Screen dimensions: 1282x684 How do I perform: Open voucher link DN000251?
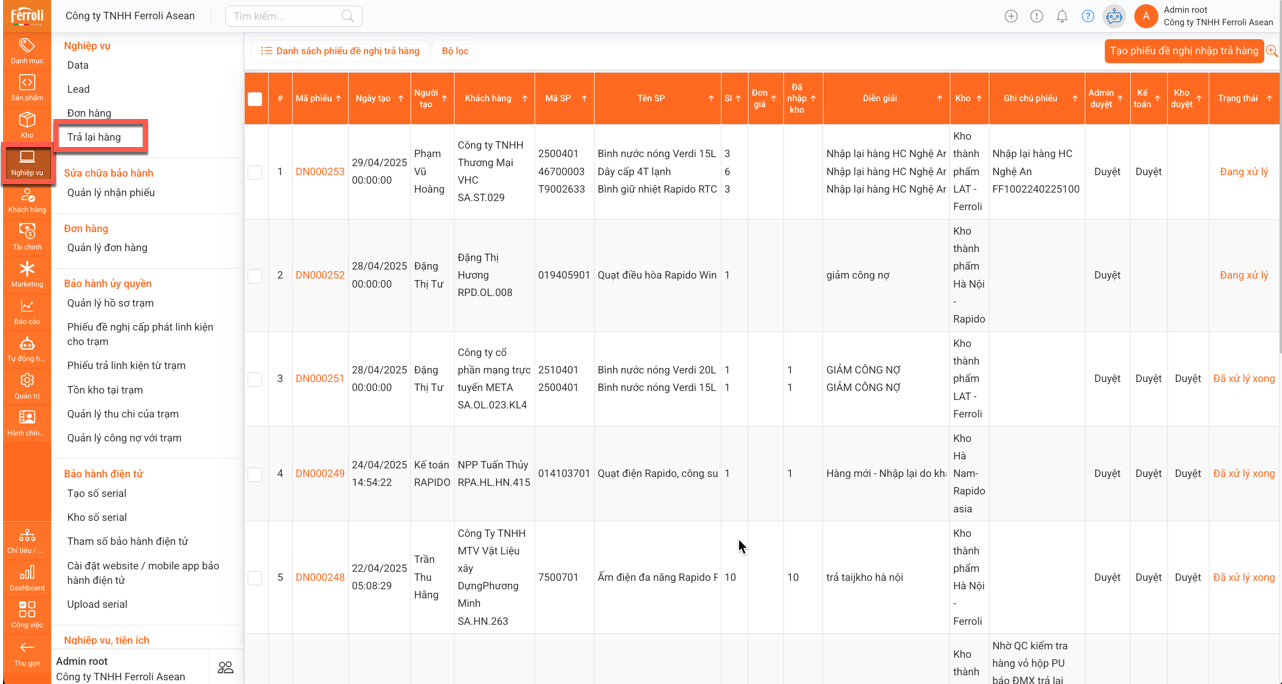[320, 379]
